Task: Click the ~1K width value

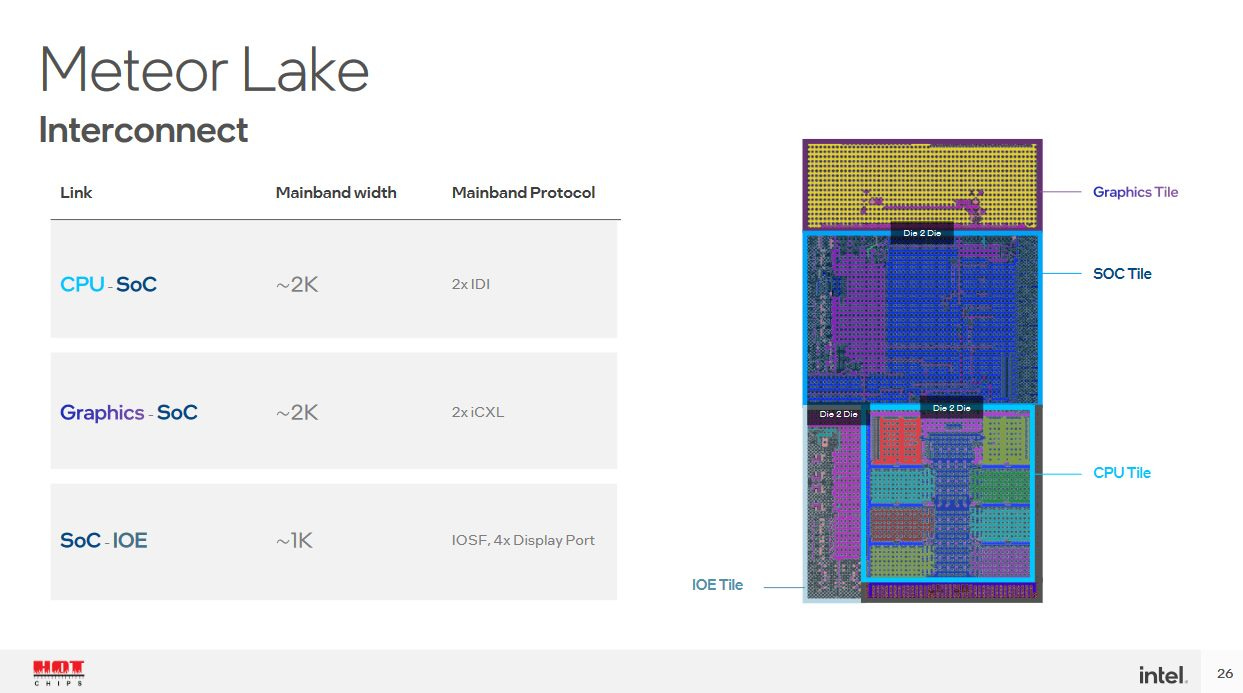Action: click(x=294, y=540)
